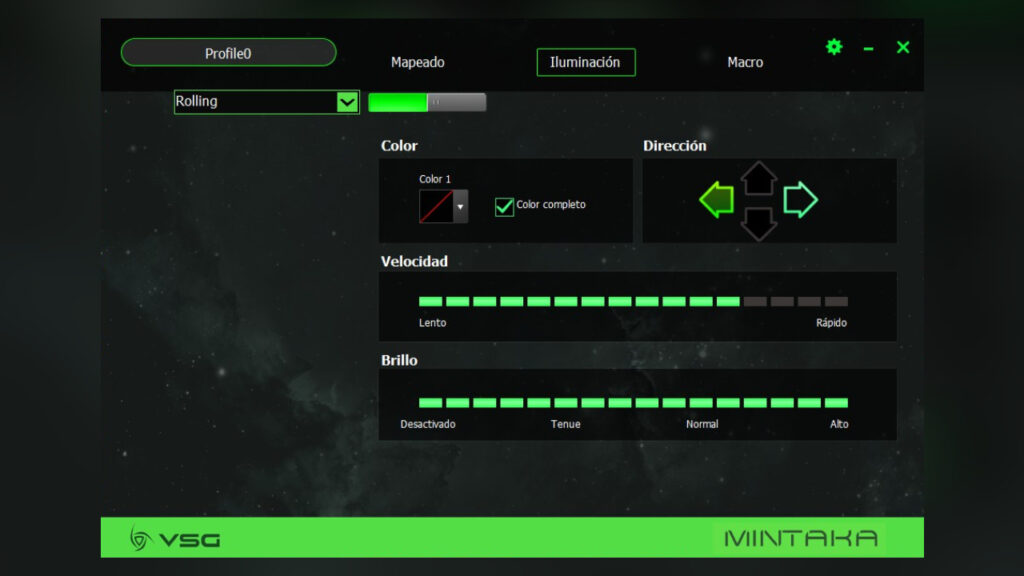Click the Profile0 button

click(228, 52)
